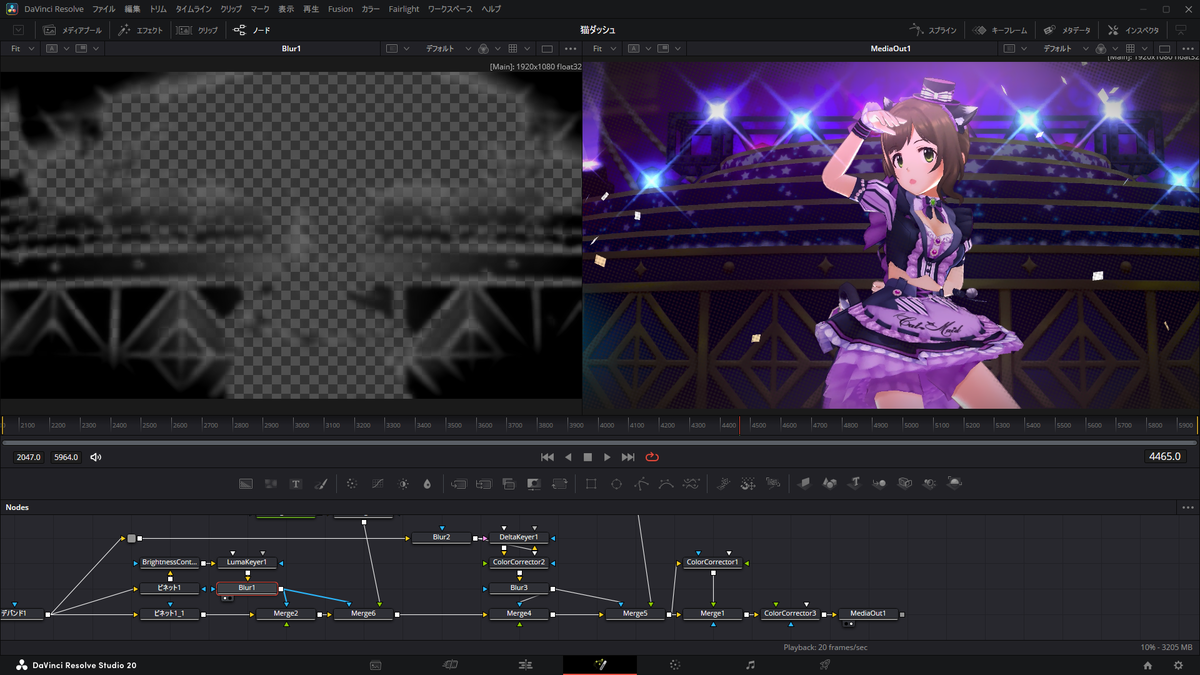The image size is (1200, 675).
Task: Add a Rectangle mask from toolbar
Action: pyautogui.click(x=591, y=484)
